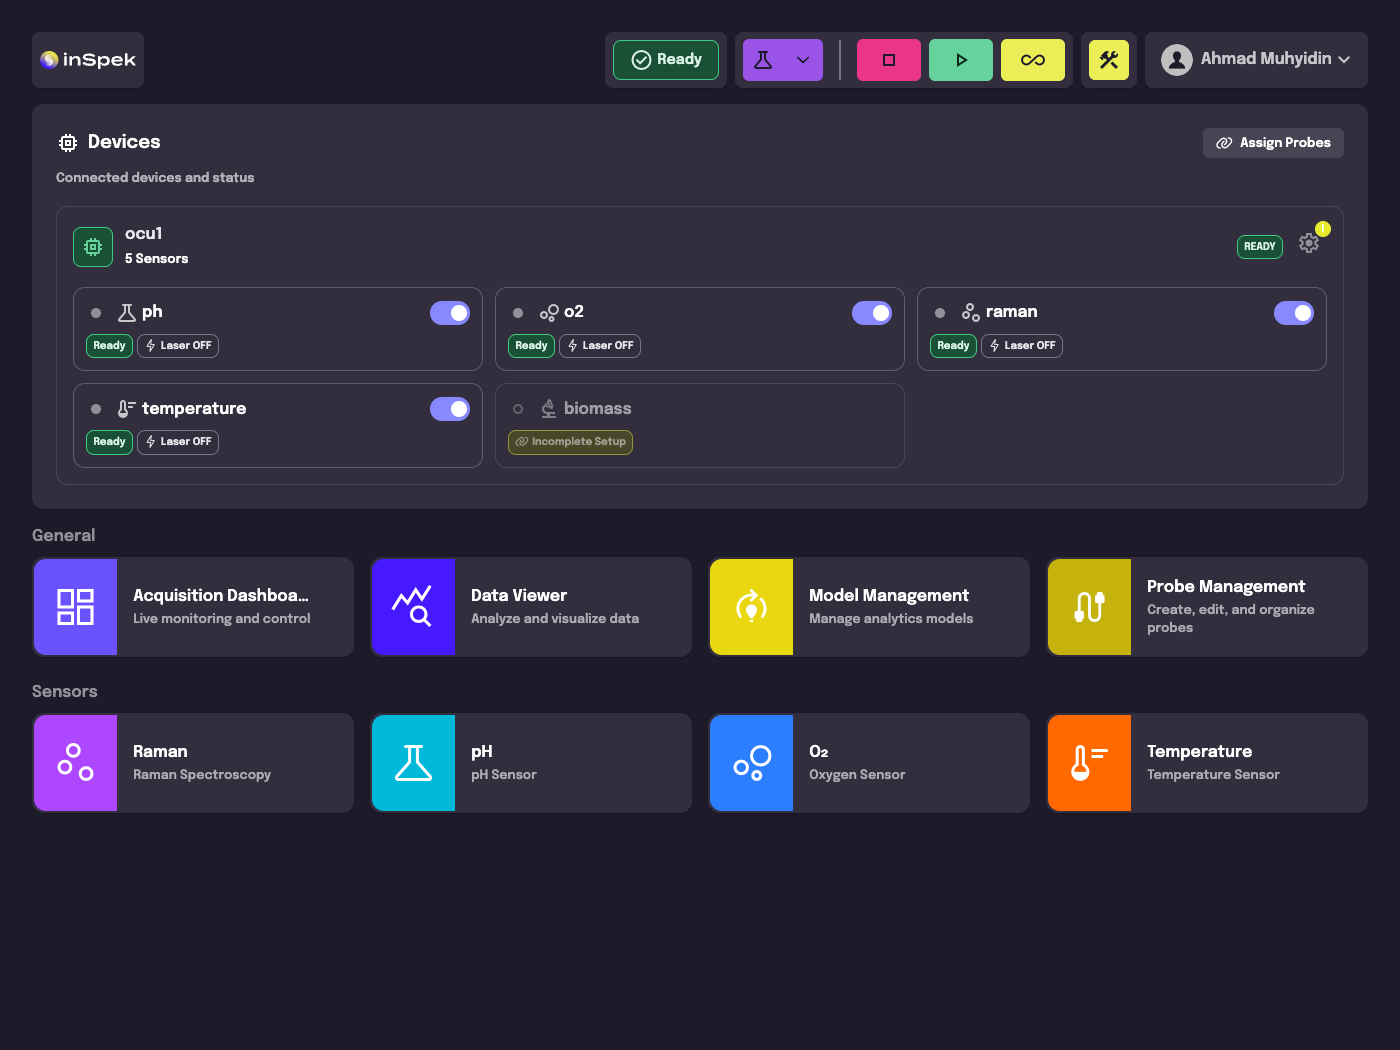Click the ph flask icon

127,313
